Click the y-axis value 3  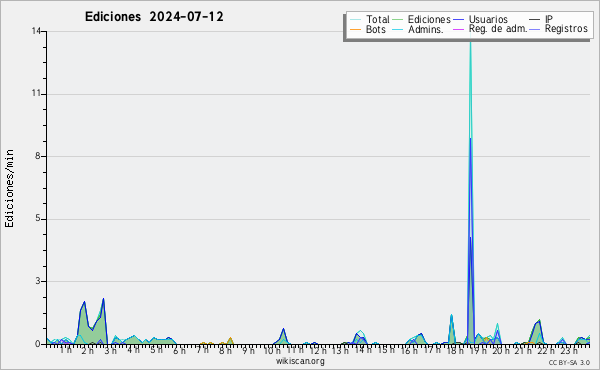coord(38,281)
